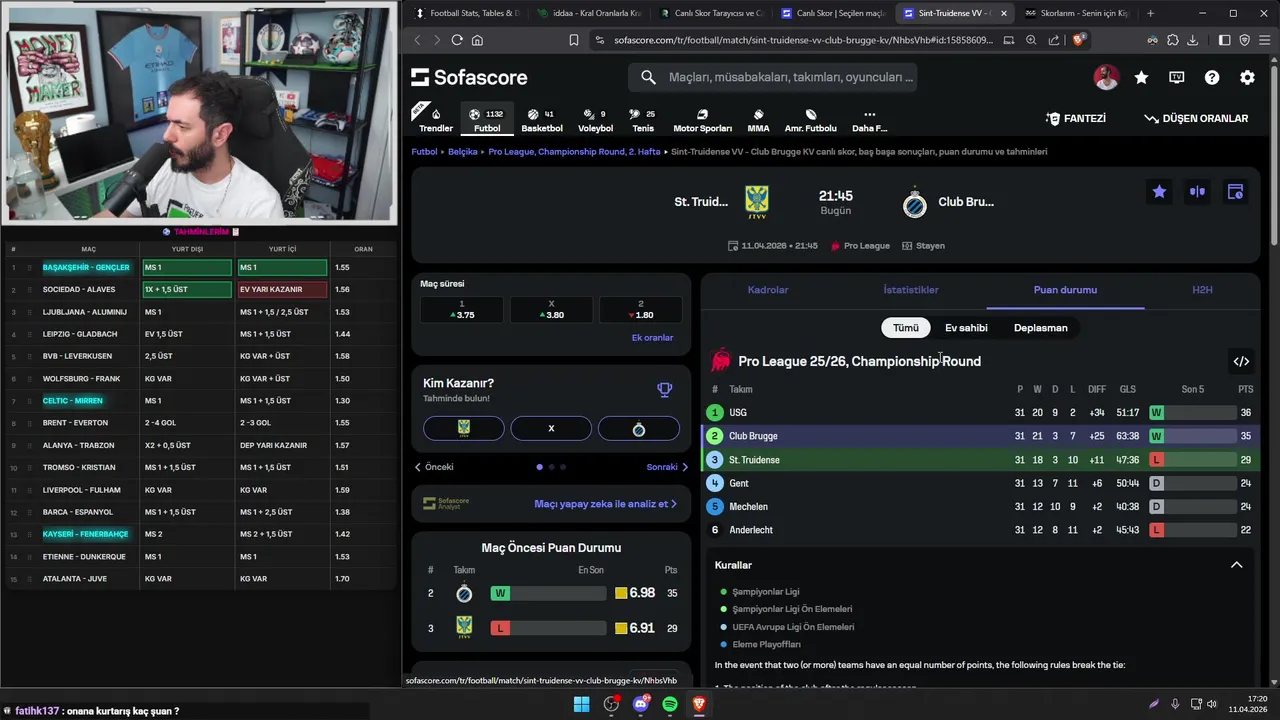Expand the Daha Fazla sports menu

click(x=869, y=119)
